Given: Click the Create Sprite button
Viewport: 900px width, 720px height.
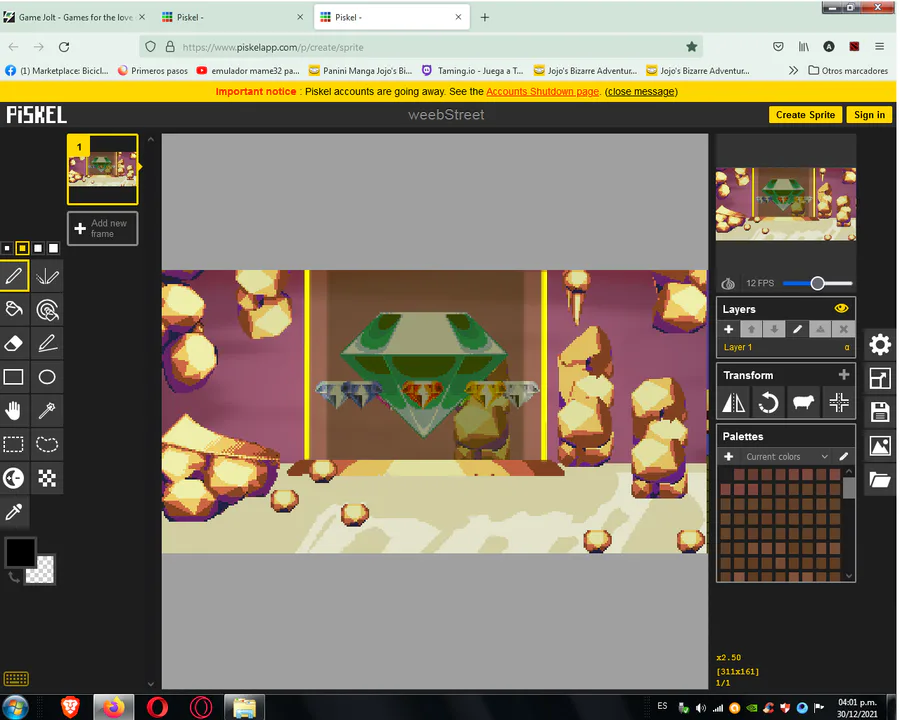Looking at the screenshot, I should (805, 115).
